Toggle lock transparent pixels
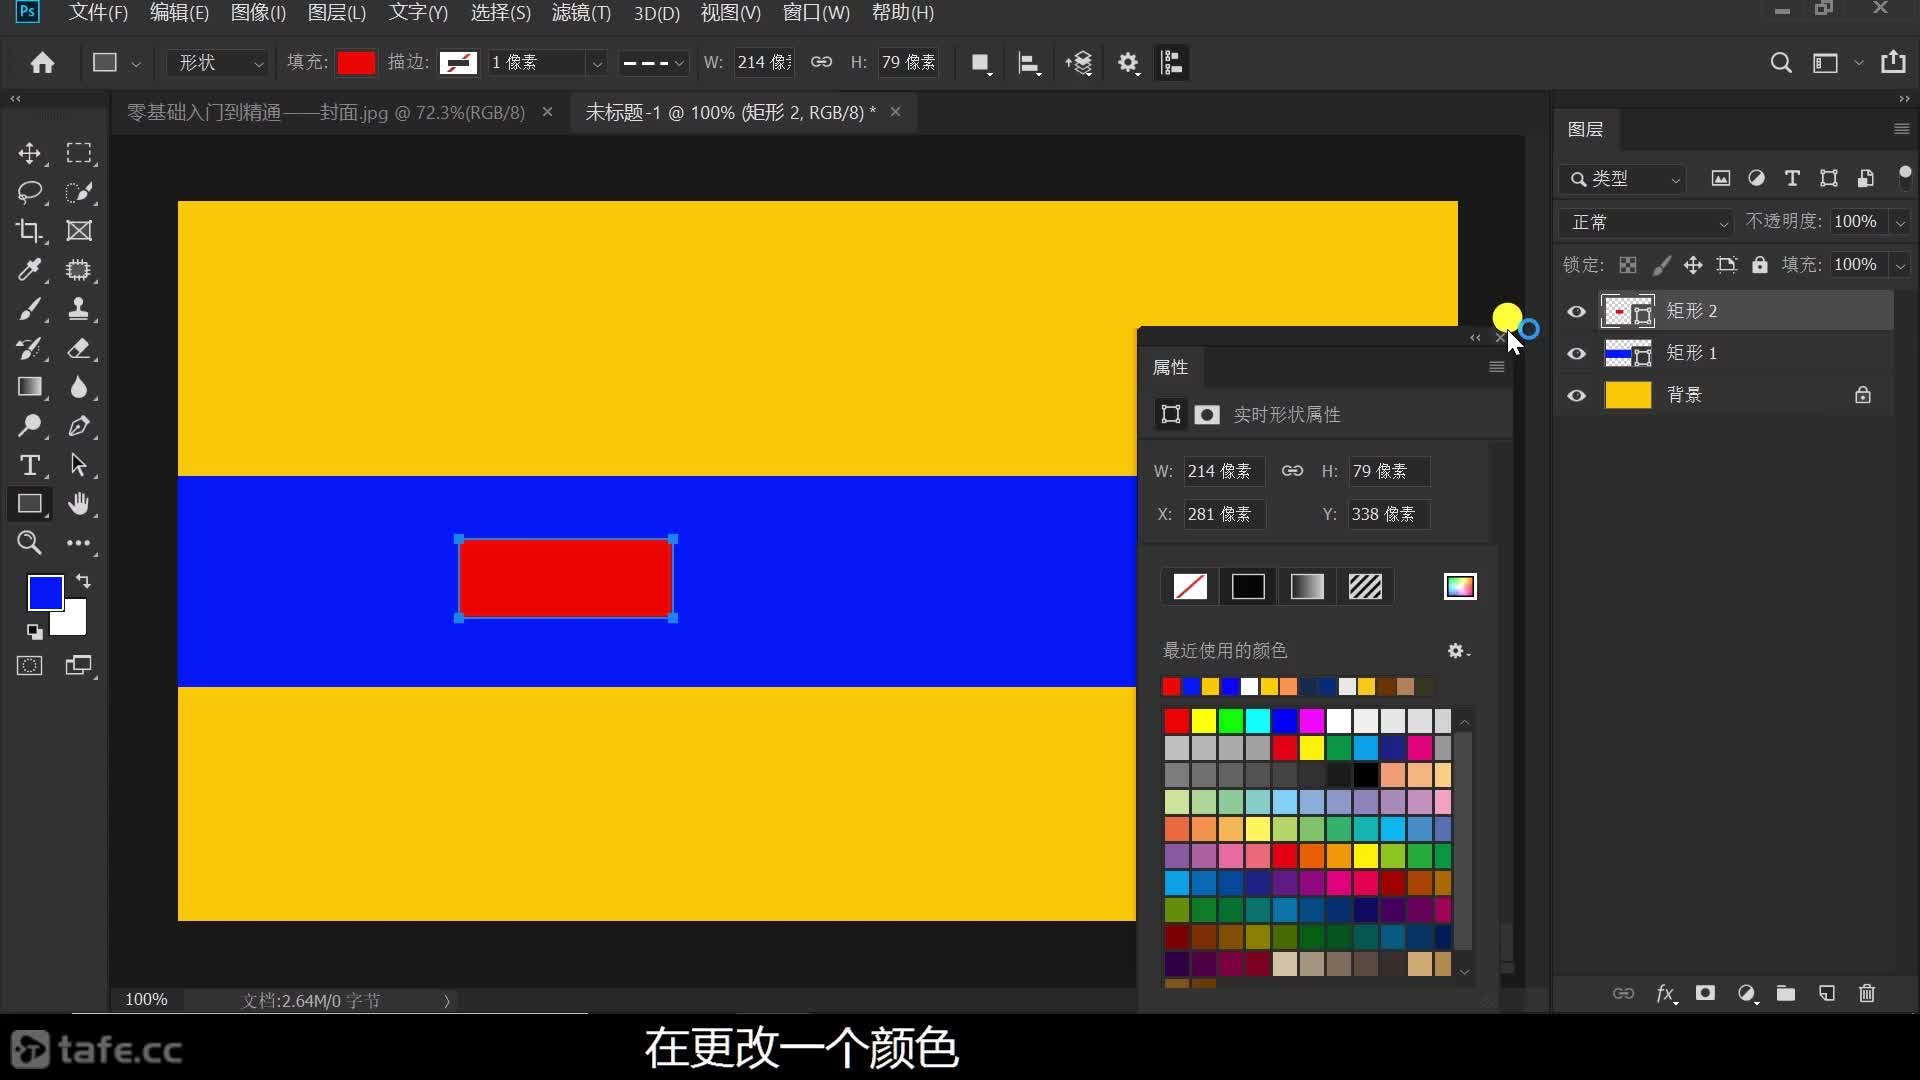Viewport: 1920px width, 1080px height. pos(1628,265)
